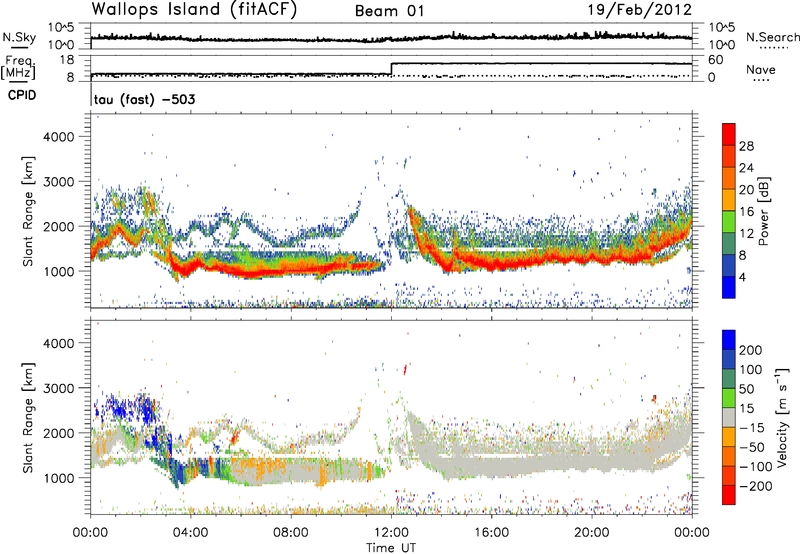
Task: Click the 'tau (fast) -503' text
Action: (145, 99)
